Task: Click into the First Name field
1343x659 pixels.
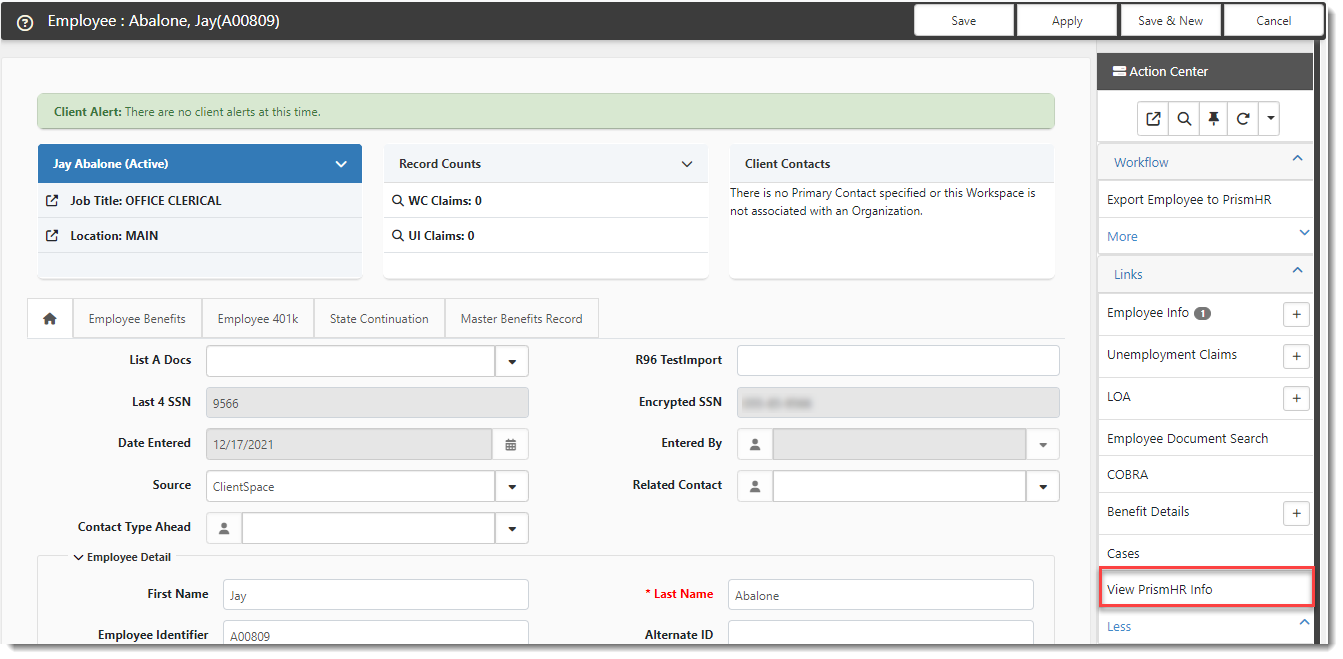Action: pos(375,595)
